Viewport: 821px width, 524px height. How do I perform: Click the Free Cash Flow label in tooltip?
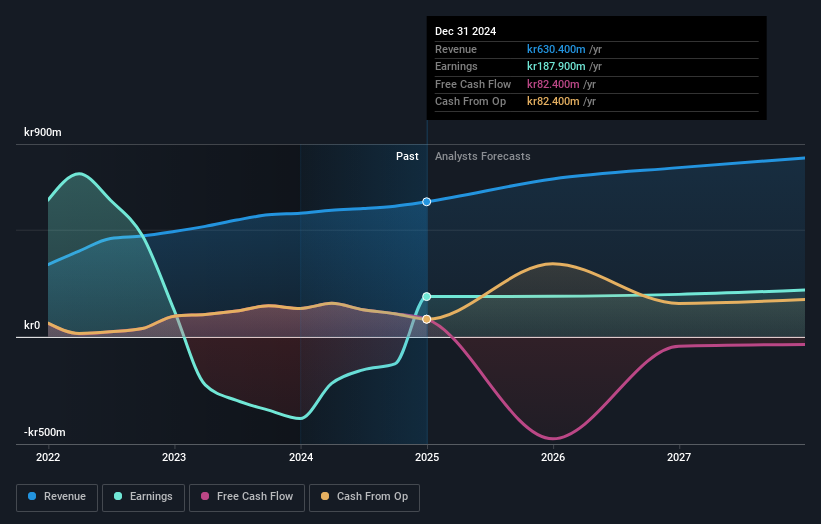(473, 84)
